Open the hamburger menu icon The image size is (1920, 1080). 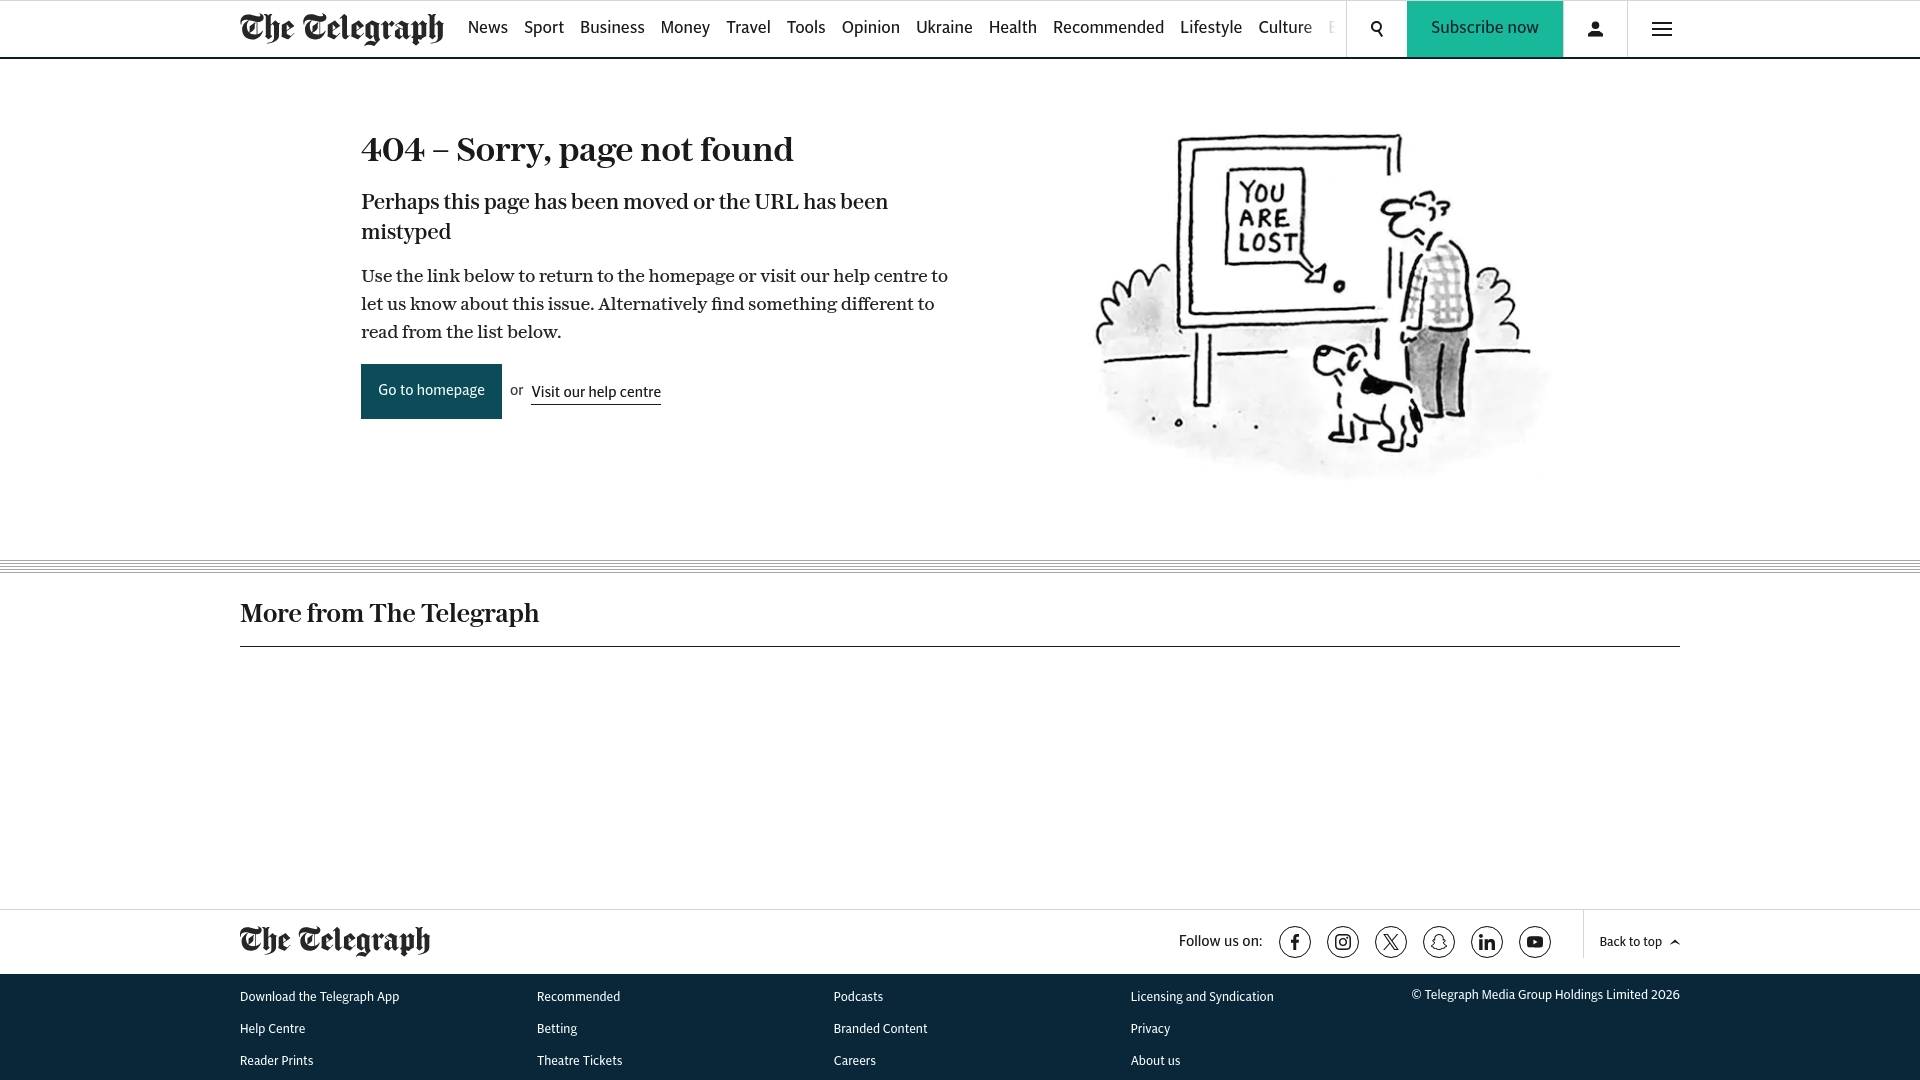(1662, 29)
